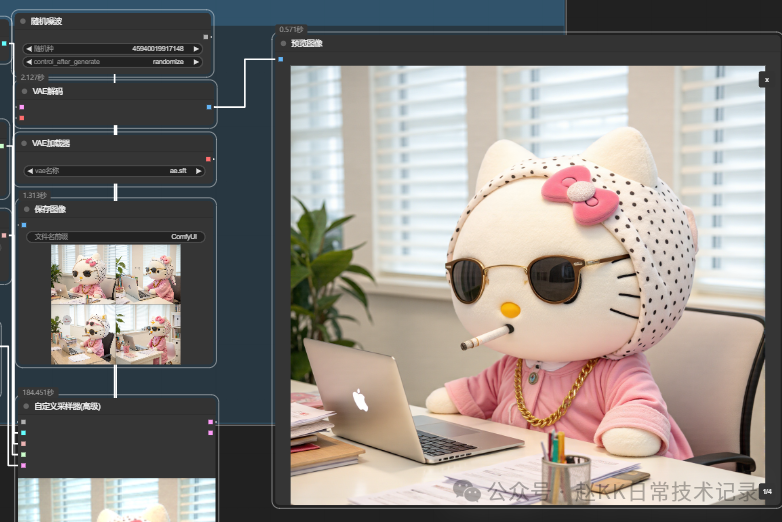
Task: Click the 1/4 image counter in preview
Action: [767, 492]
